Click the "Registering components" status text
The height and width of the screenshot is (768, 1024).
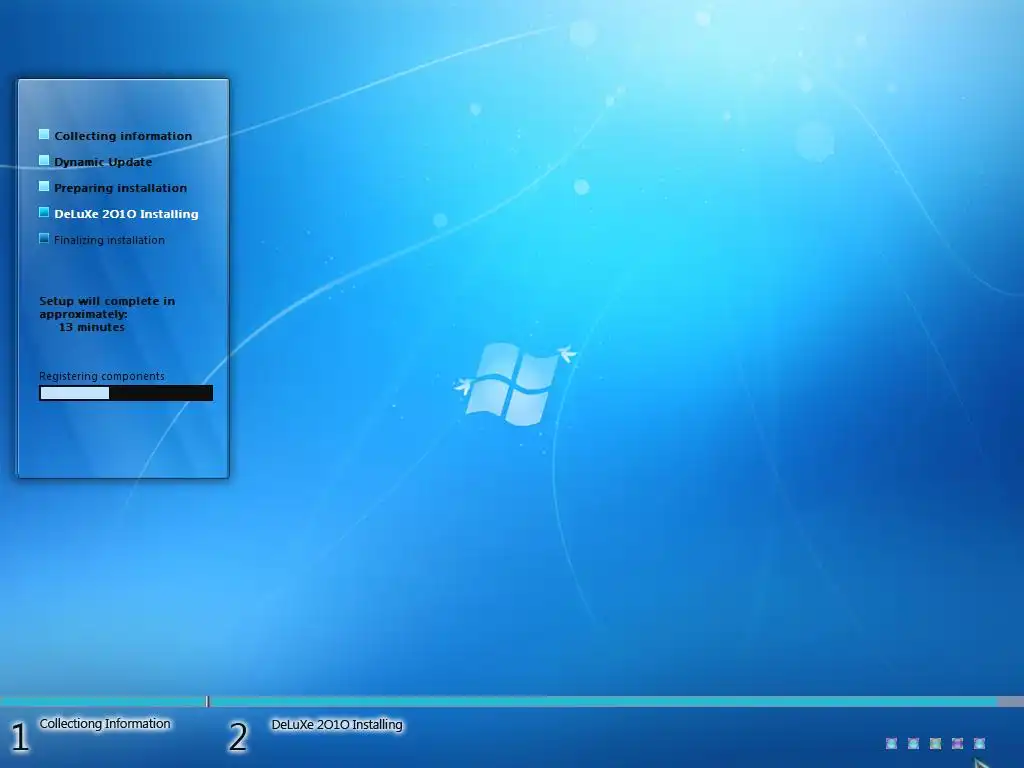click(101, 376)
